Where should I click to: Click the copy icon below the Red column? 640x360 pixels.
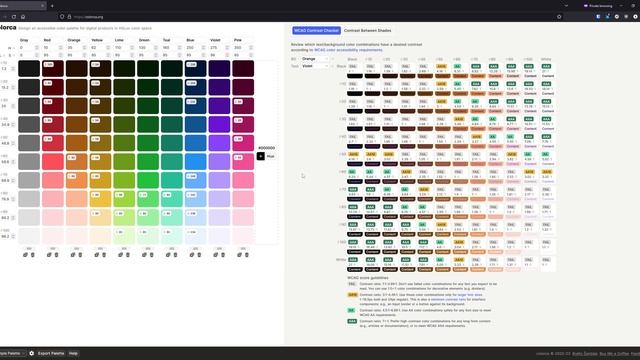tap(49, 255)
